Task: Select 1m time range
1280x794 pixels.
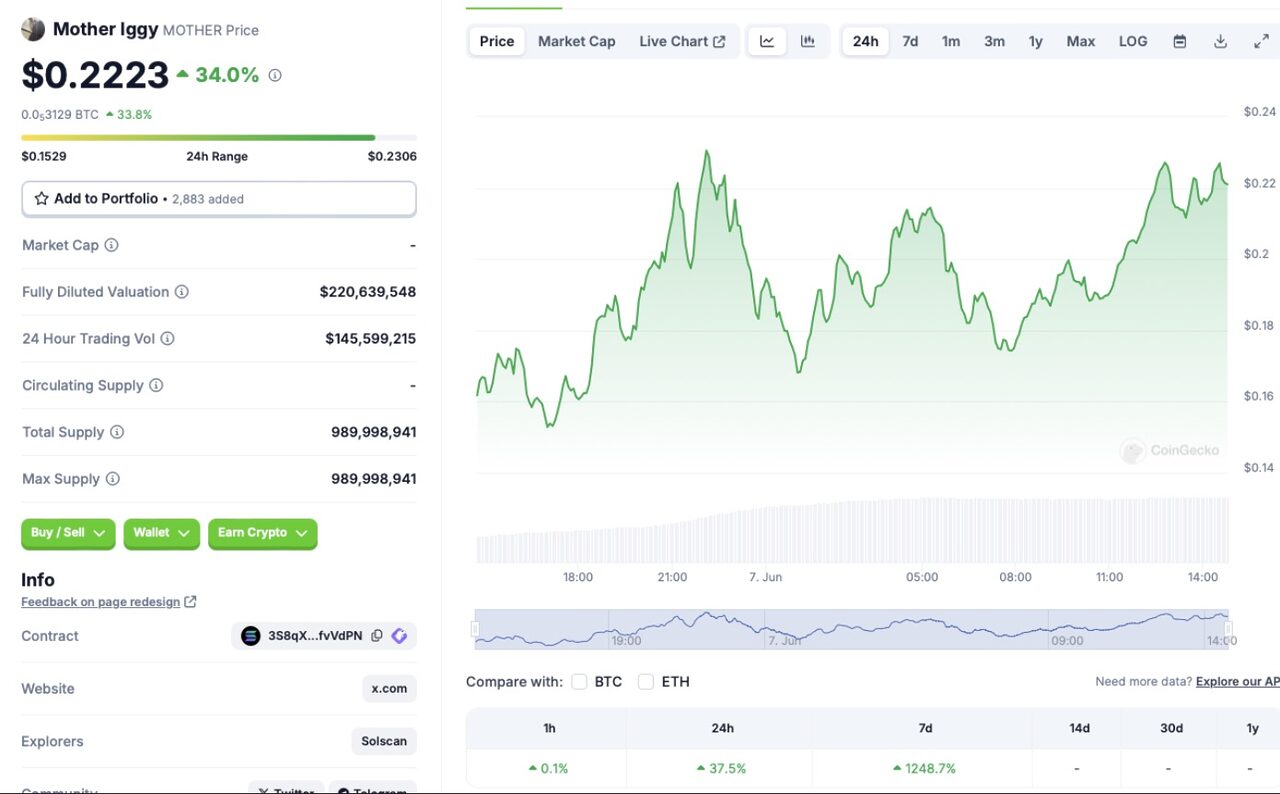Action: click(x=951, y=41)
